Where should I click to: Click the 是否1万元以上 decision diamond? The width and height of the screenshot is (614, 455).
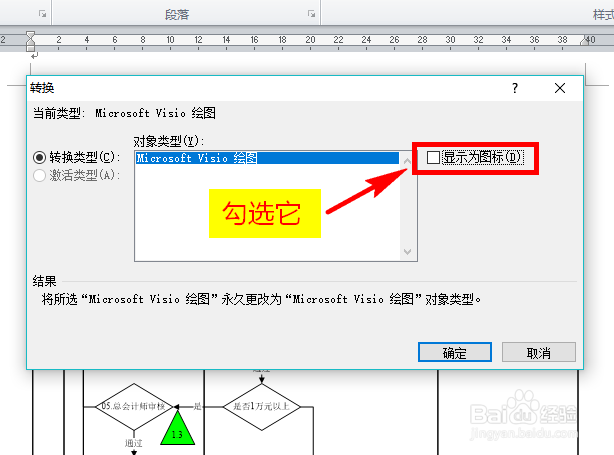(x=262, y=407)
